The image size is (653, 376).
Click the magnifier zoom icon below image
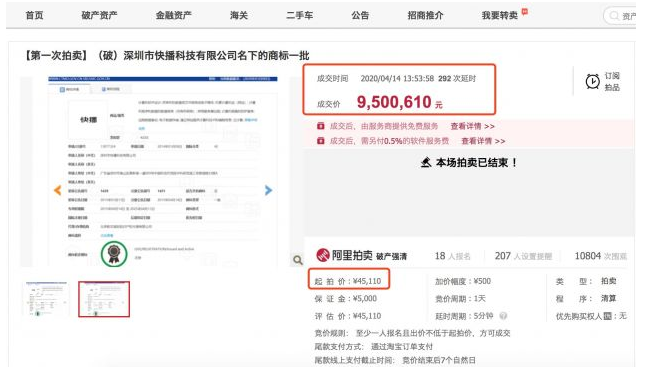tap(297, 260)
